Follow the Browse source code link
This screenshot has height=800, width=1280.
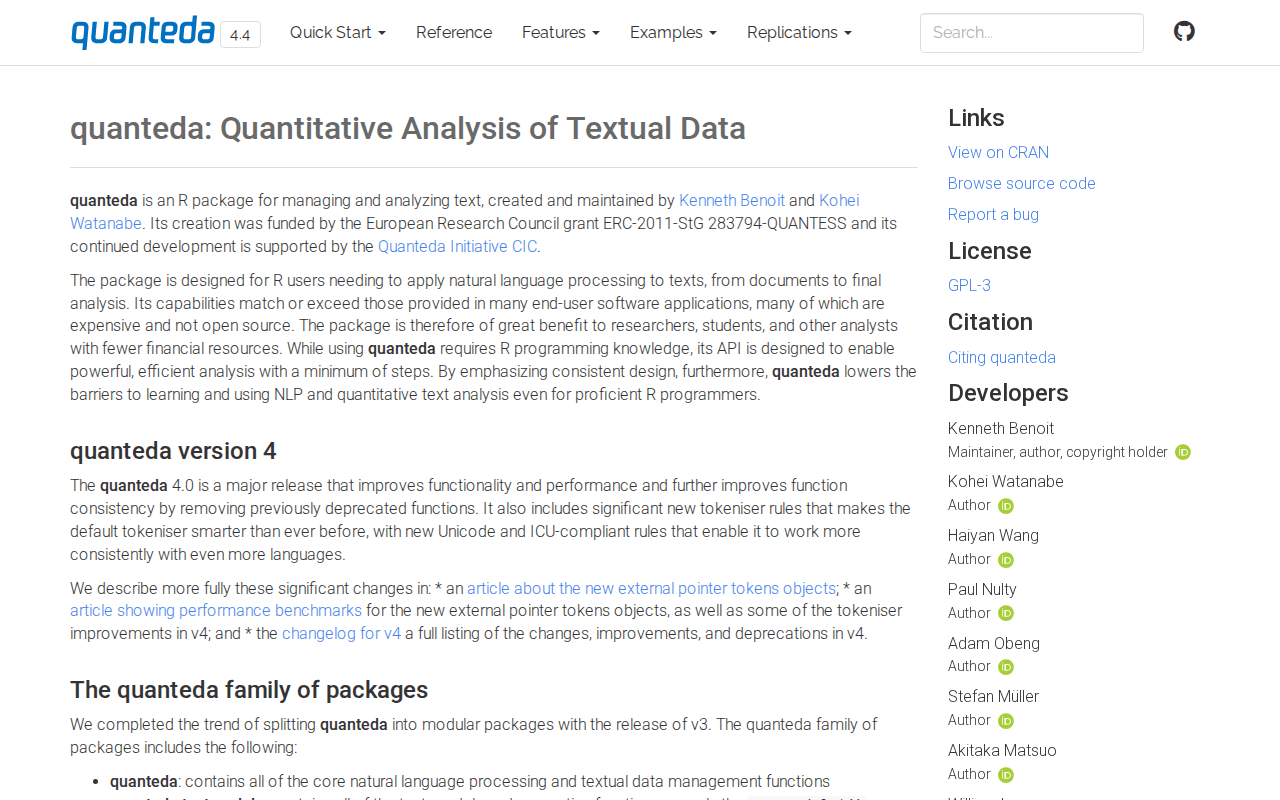(x=1022, y=183)
